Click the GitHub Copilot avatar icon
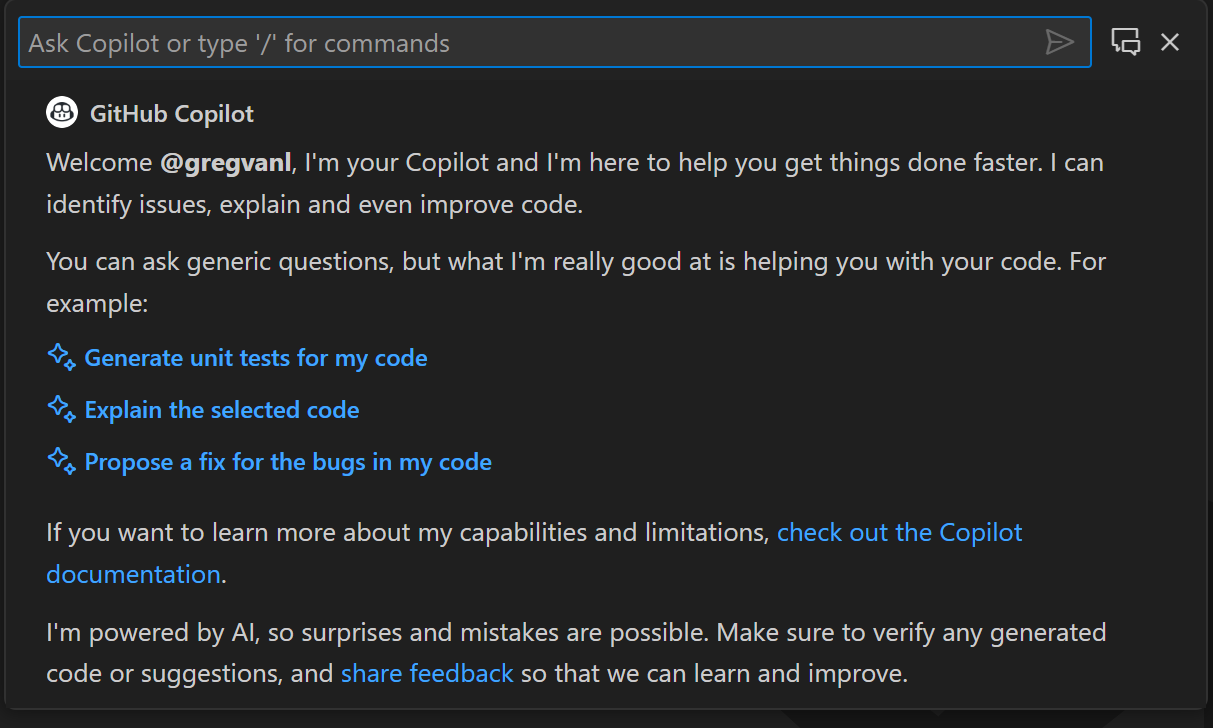 pyautogui.click(x=62, y=112)
